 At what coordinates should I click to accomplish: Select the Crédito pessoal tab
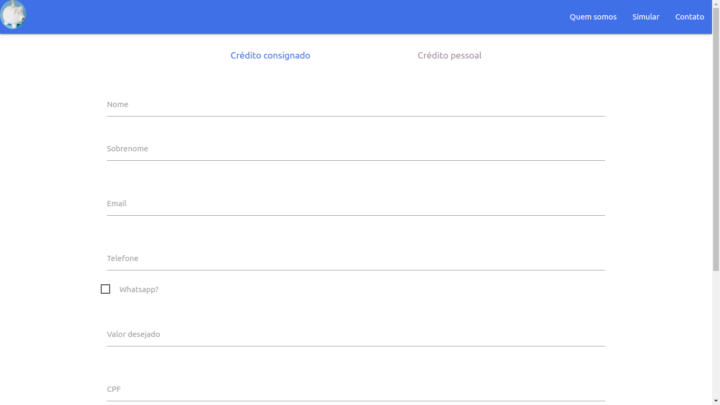[449, 56]
